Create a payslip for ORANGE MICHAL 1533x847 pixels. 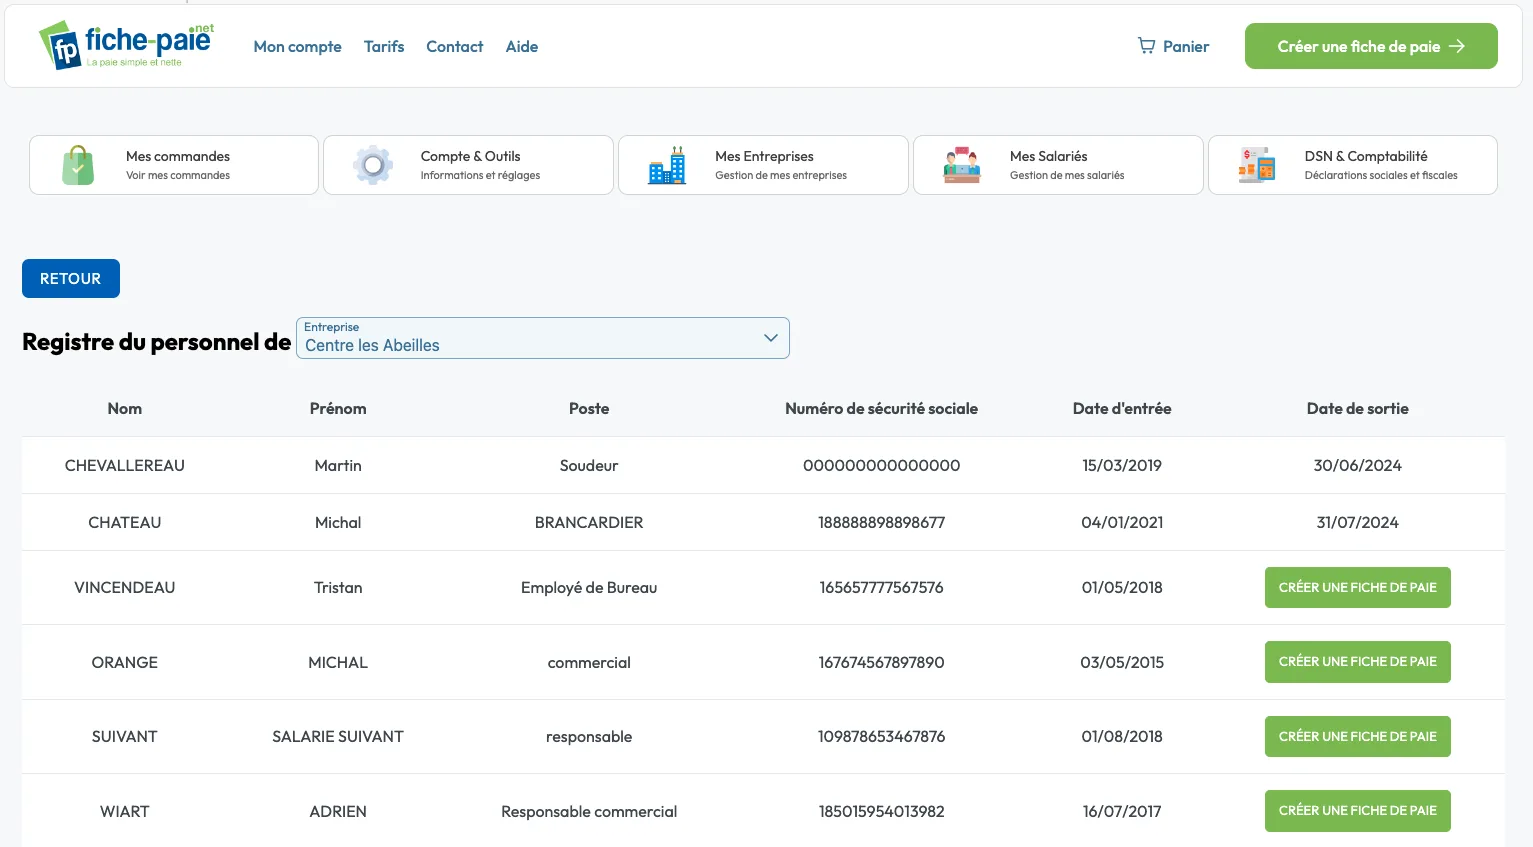[1357, 662]
